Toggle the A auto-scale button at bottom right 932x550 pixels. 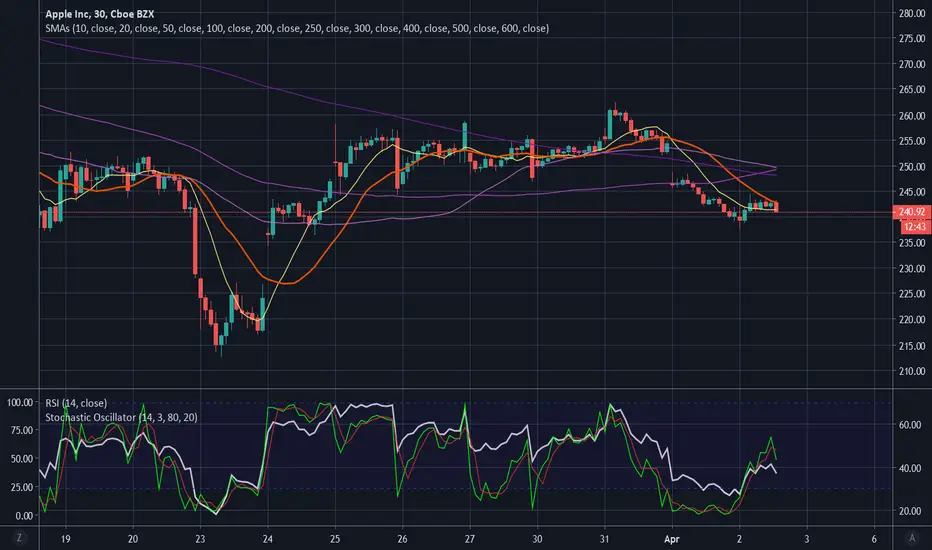pyautogui.click(x=912, y=538)
